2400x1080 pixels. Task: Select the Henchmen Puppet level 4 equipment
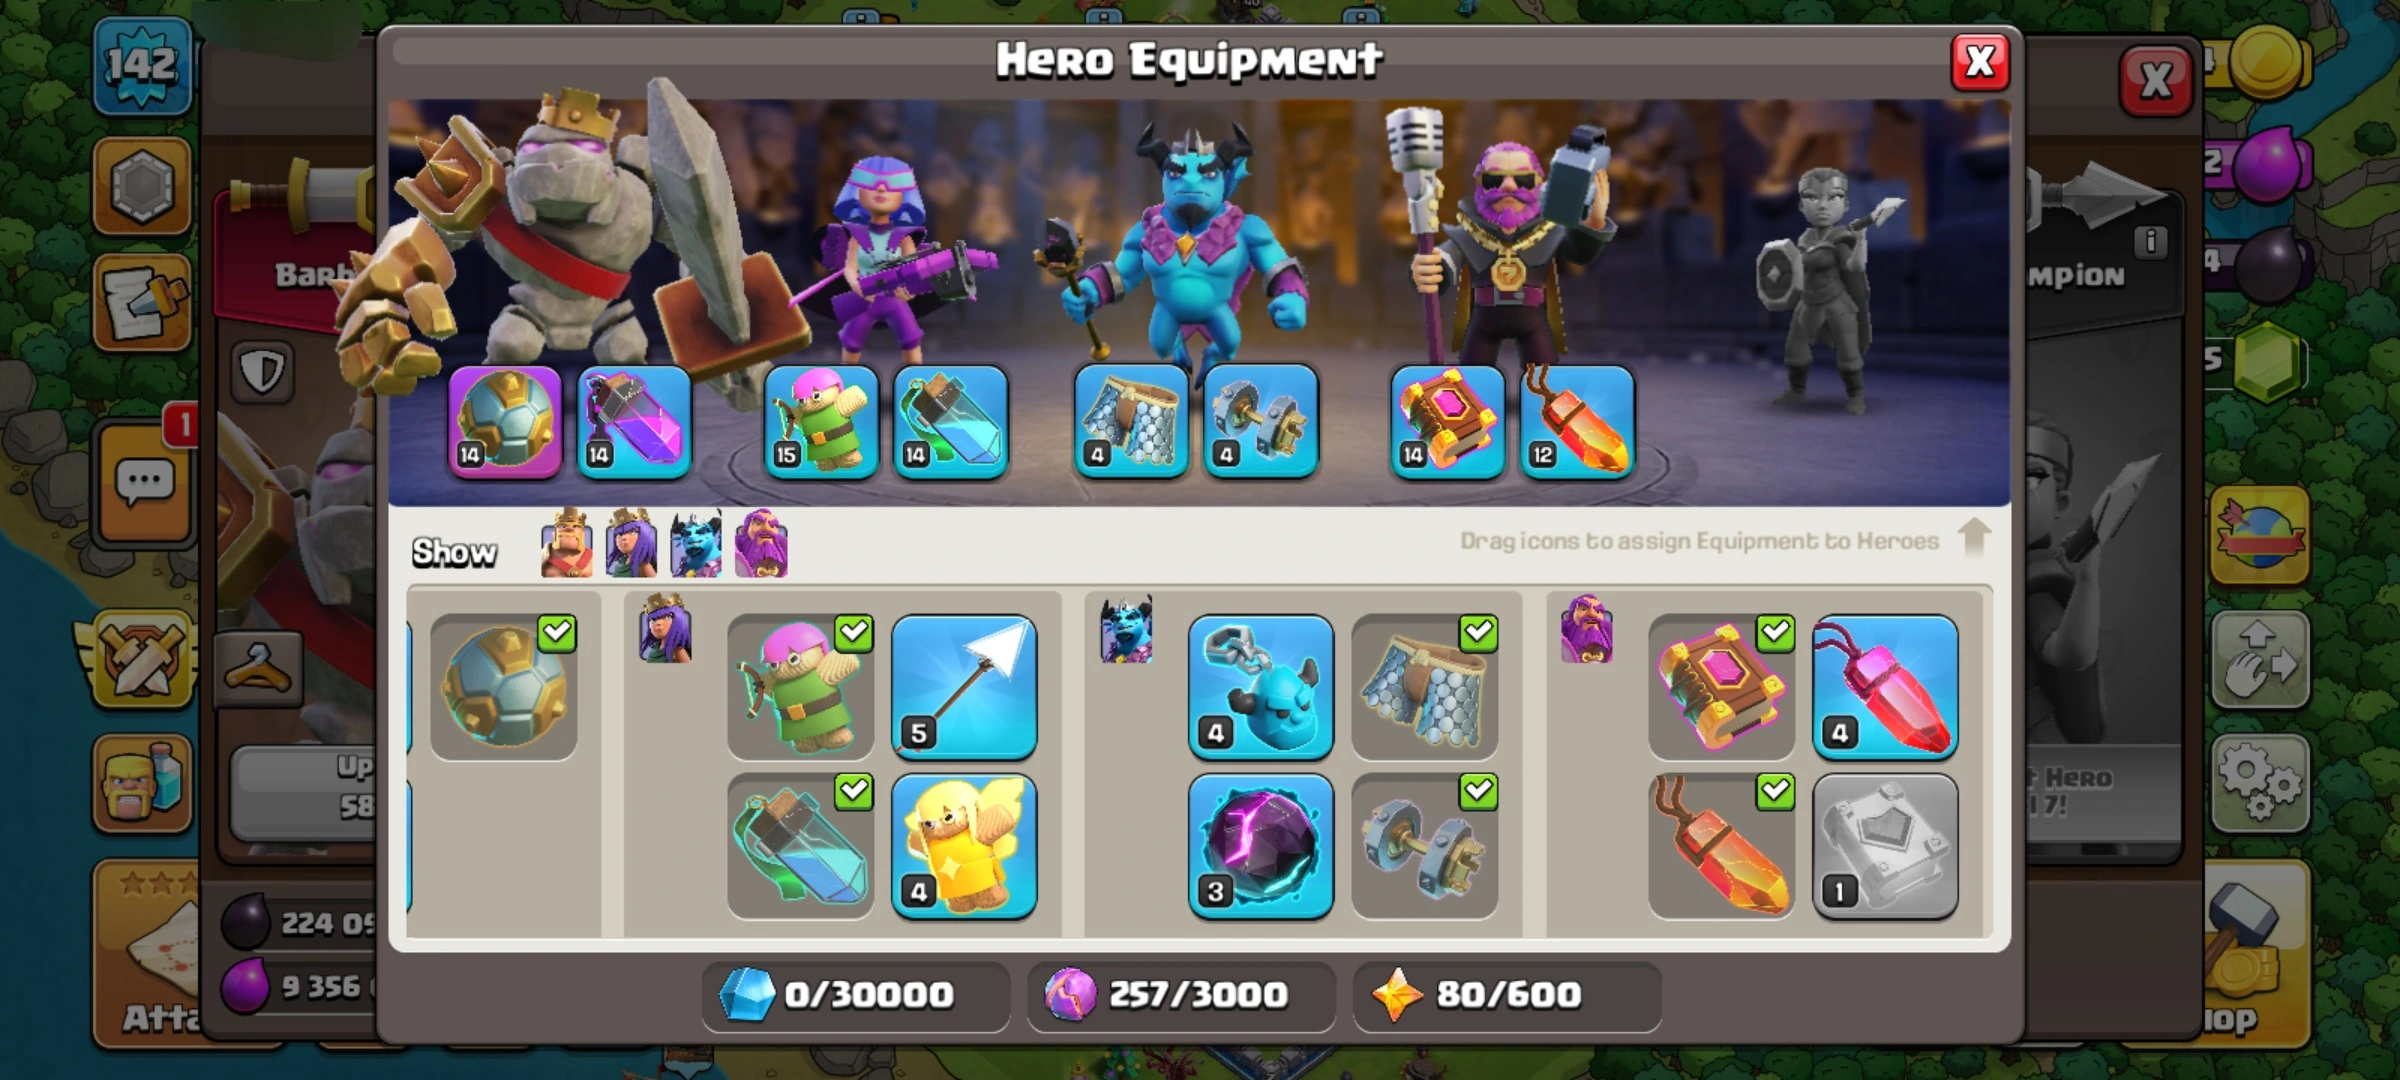1260,687
